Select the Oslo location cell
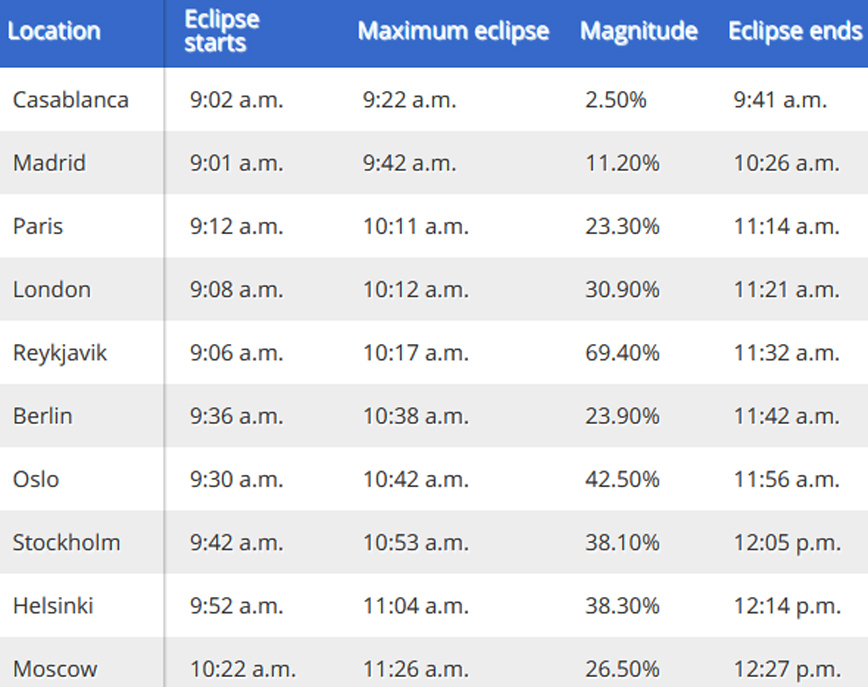The width and height of the screenshot is (868, 687). click(x=36, y=479)
